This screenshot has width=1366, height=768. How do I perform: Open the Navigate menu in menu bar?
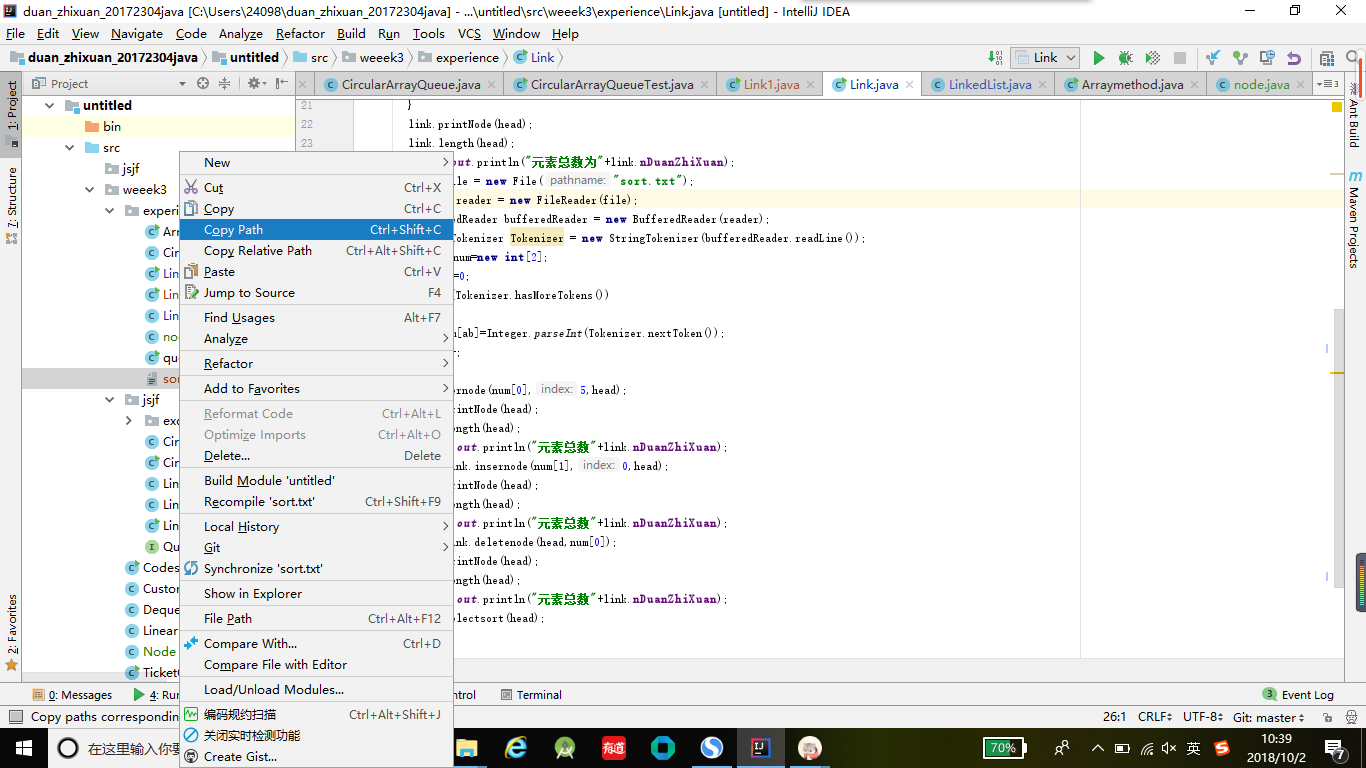point(137,33)
